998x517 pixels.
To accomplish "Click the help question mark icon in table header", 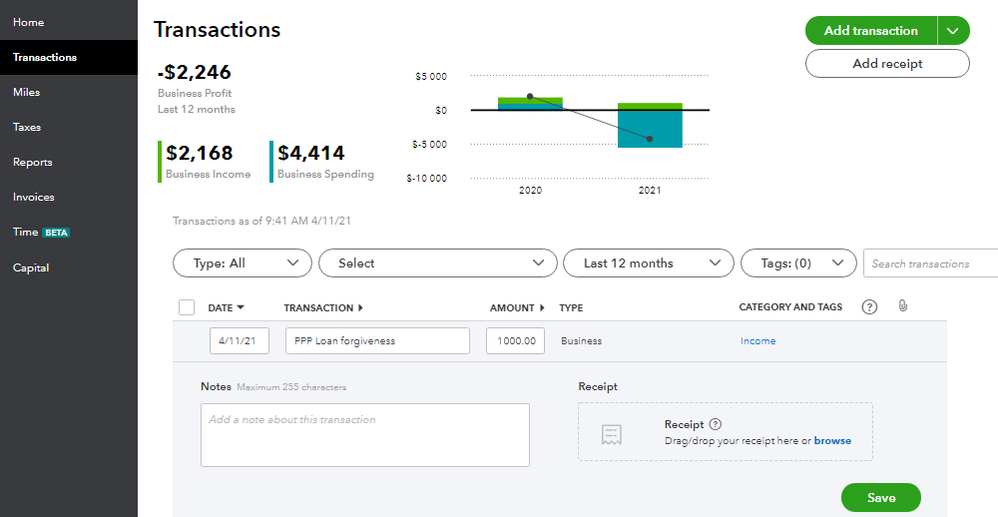I will pyautogui.click(x=869, y=307).
